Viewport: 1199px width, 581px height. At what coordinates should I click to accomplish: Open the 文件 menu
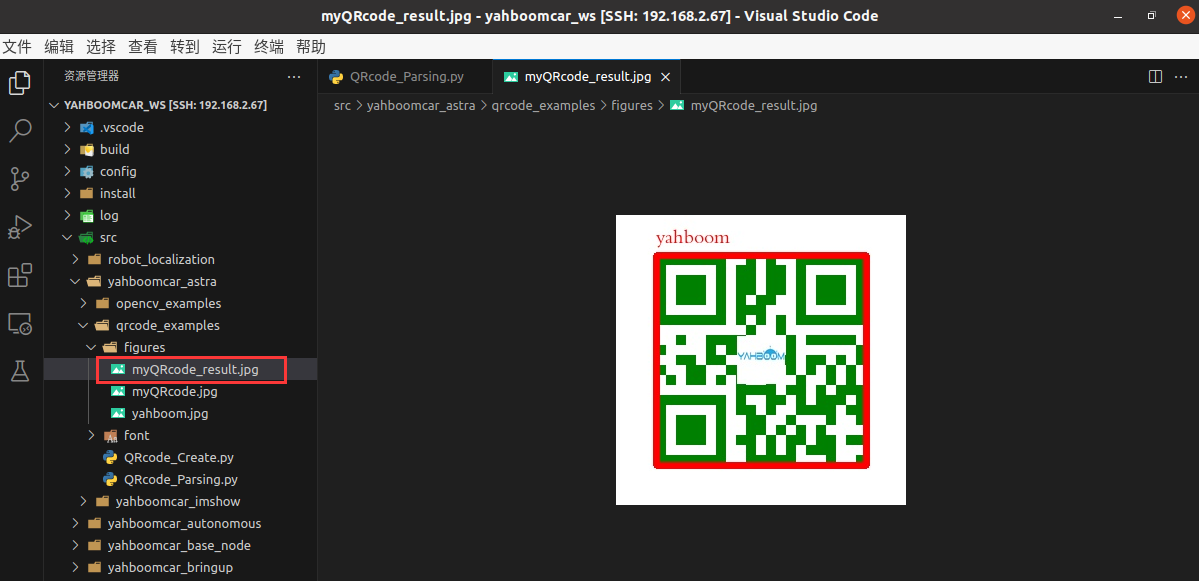click(x=17, y=47)
